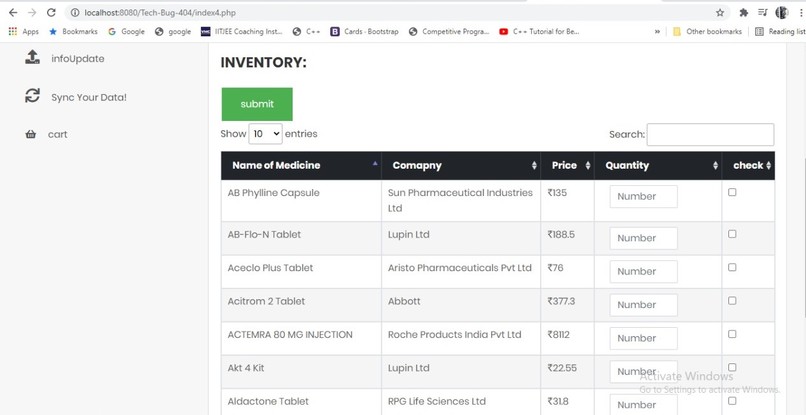This screenshot has height=415, width=806.
Task: Click the ₹377.3 price cell
Action: pos(567,305)
